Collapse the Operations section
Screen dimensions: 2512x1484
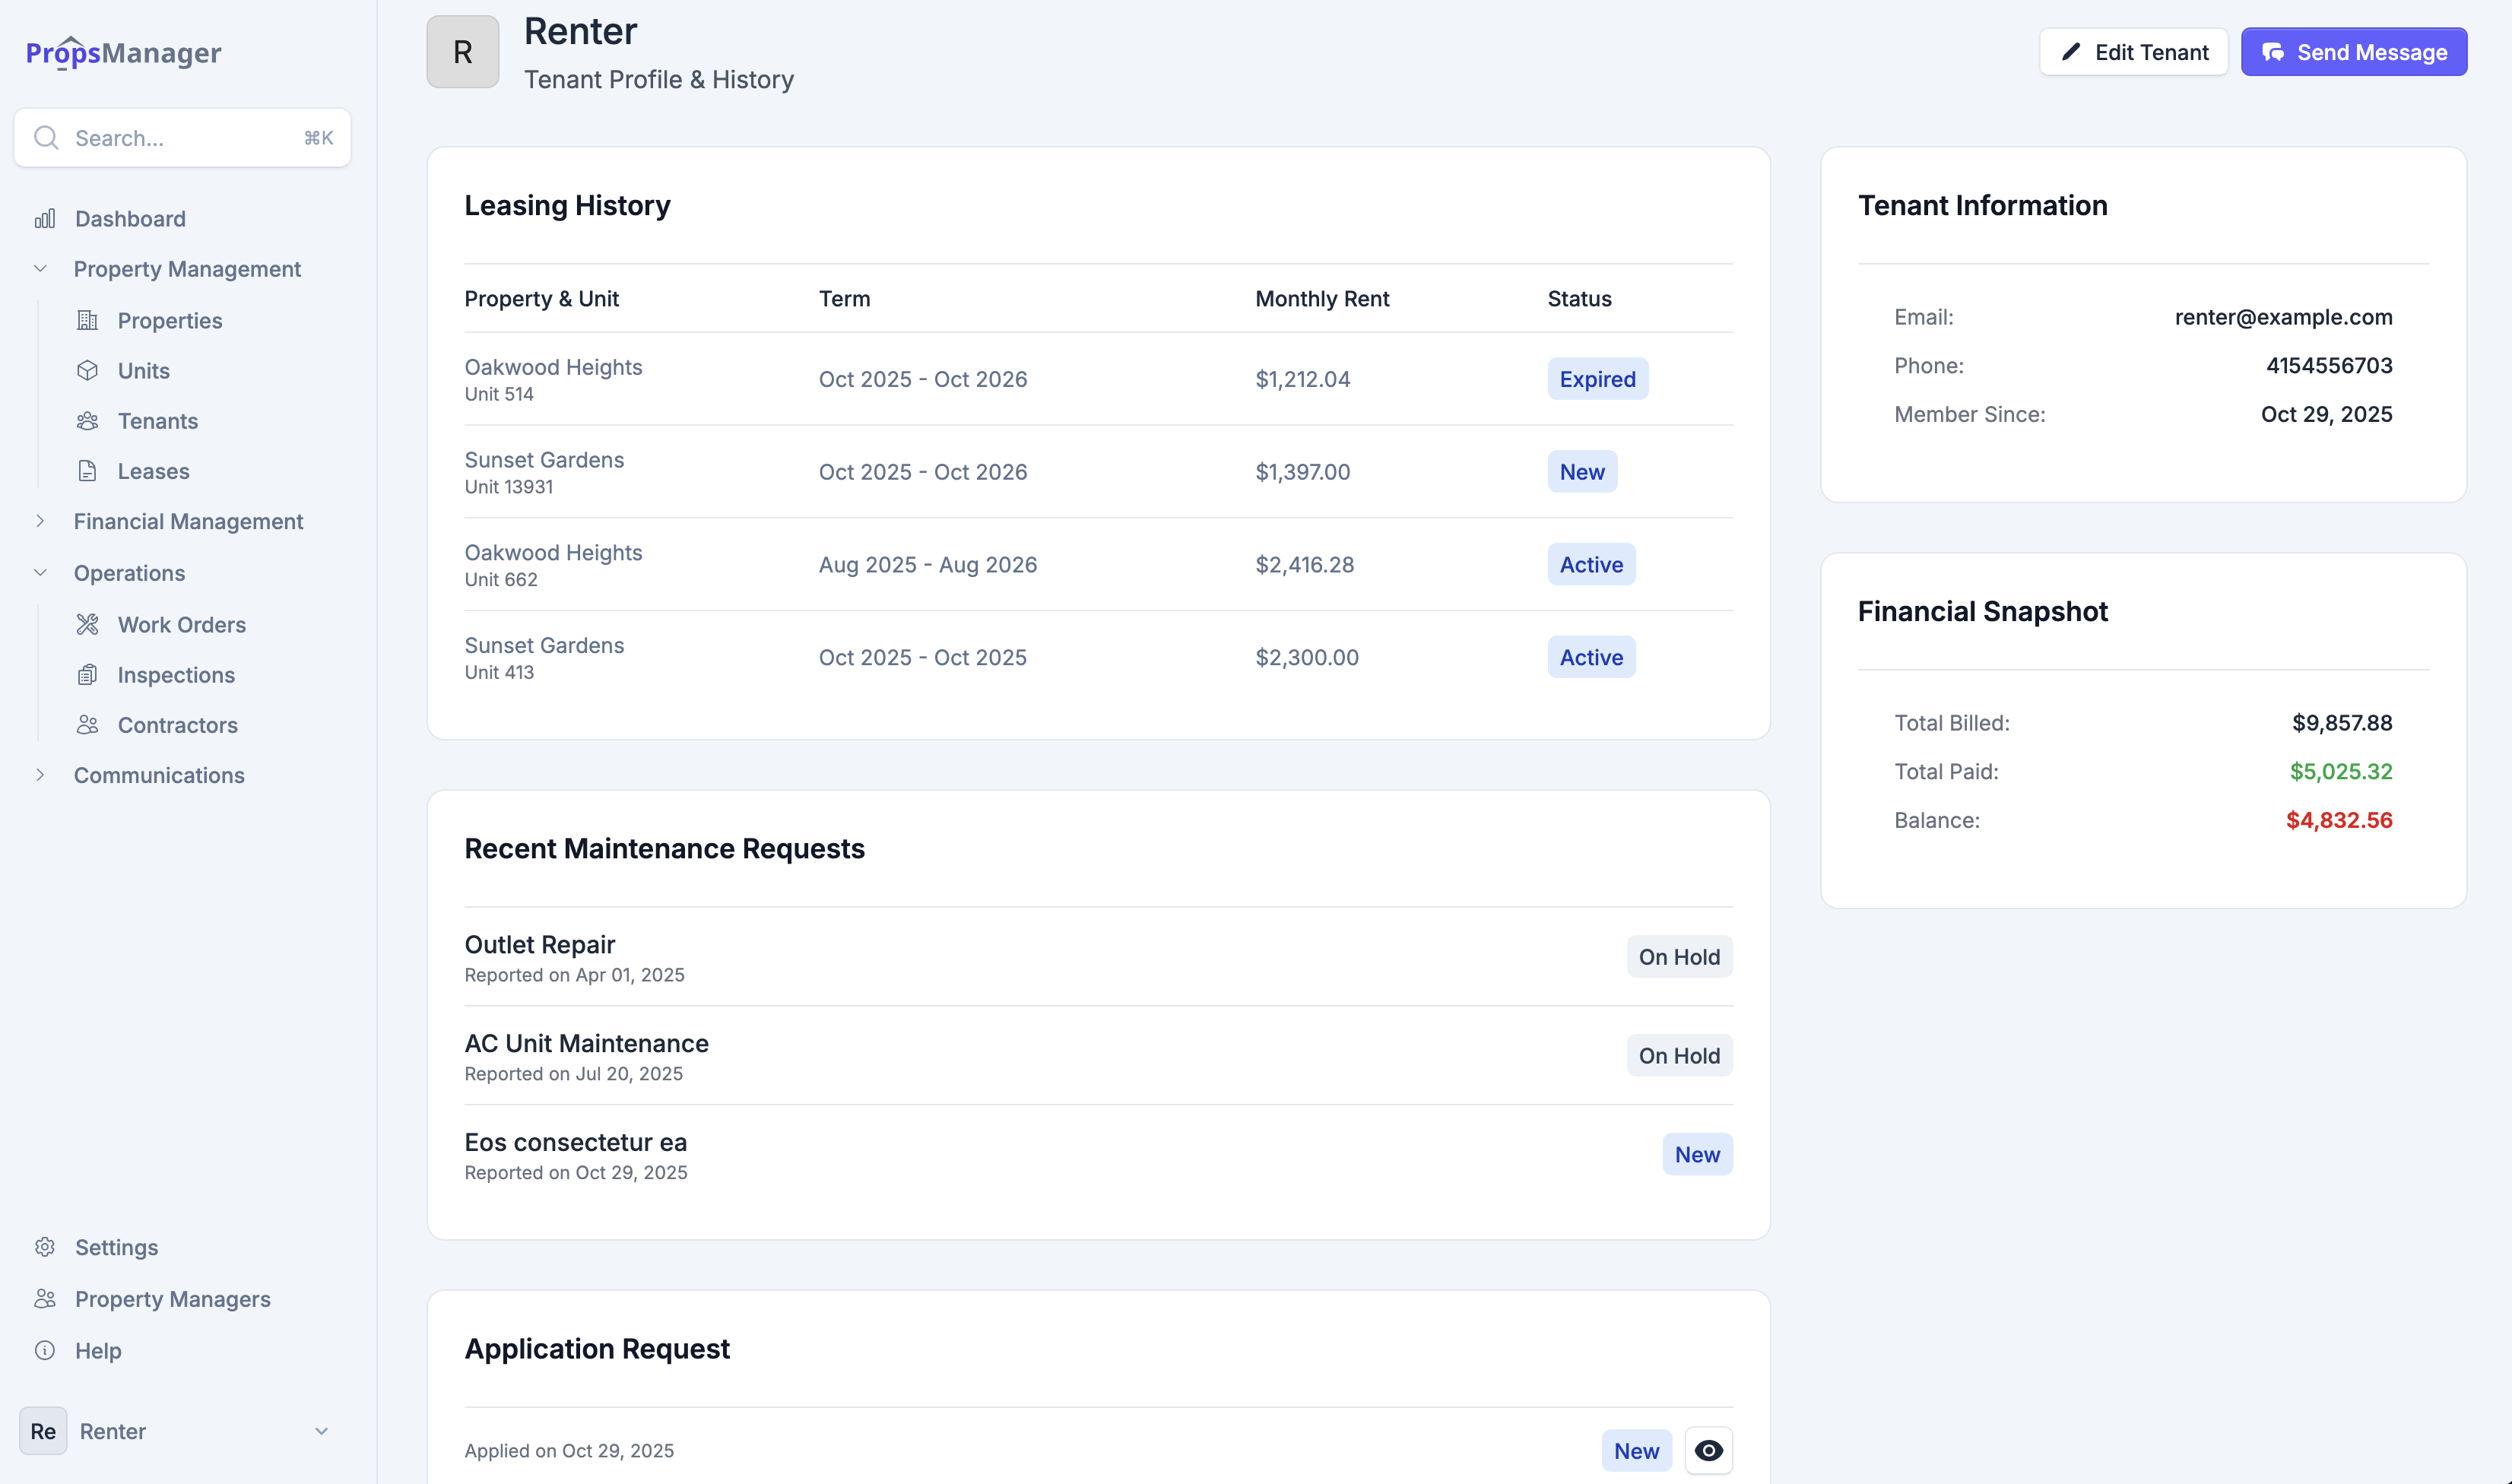coord(40,572)
